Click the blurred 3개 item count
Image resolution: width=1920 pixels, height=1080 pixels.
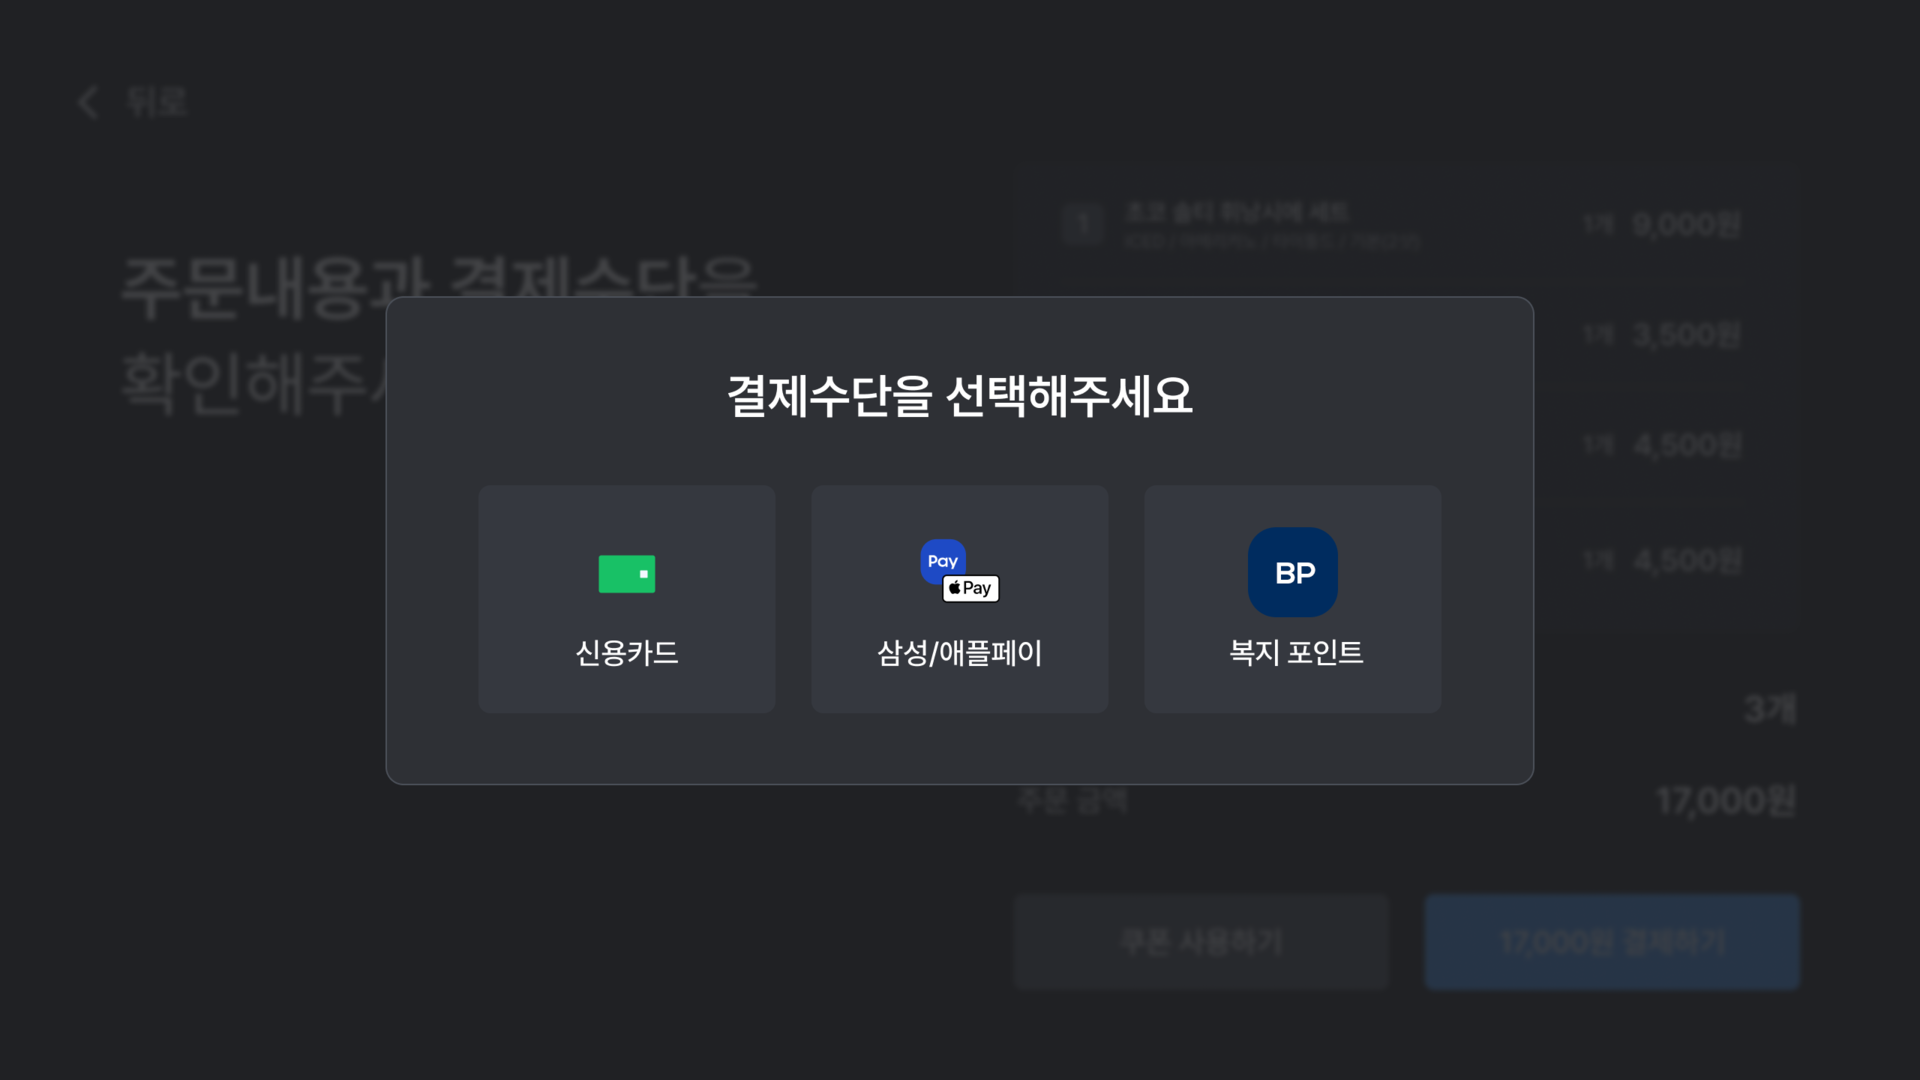[1770, 709]
